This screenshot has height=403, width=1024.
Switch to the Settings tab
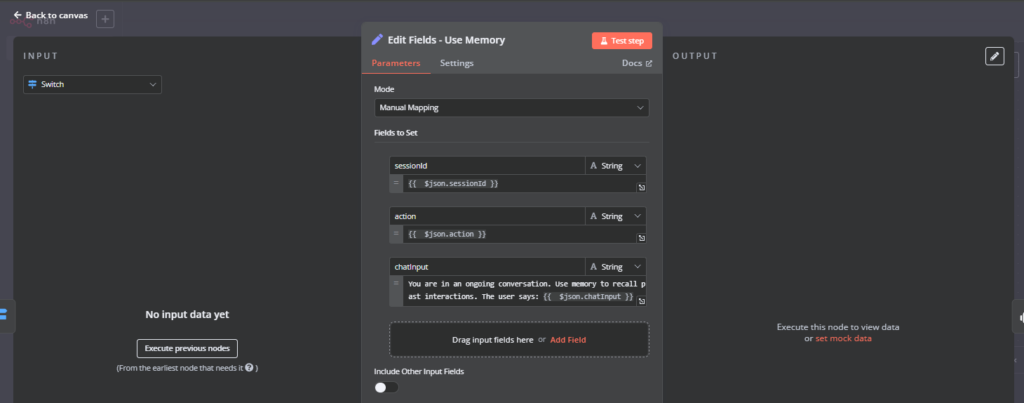coord(457,63)
